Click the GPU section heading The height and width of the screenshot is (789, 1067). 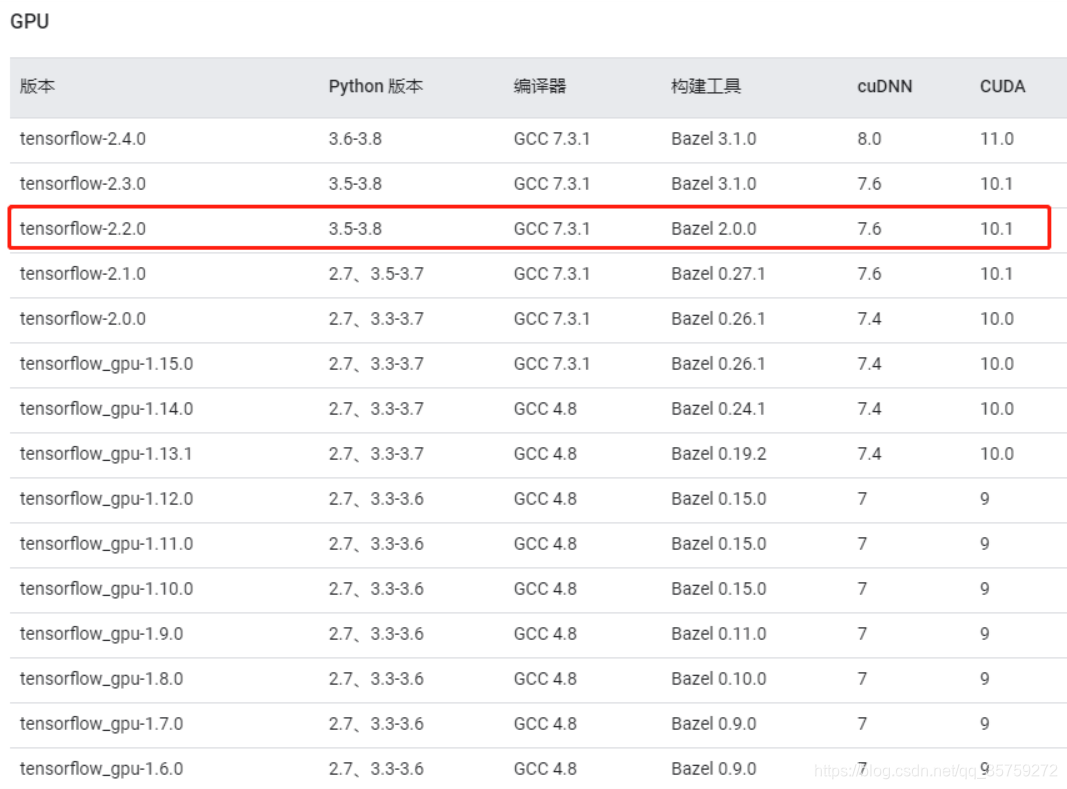[29, 21]
